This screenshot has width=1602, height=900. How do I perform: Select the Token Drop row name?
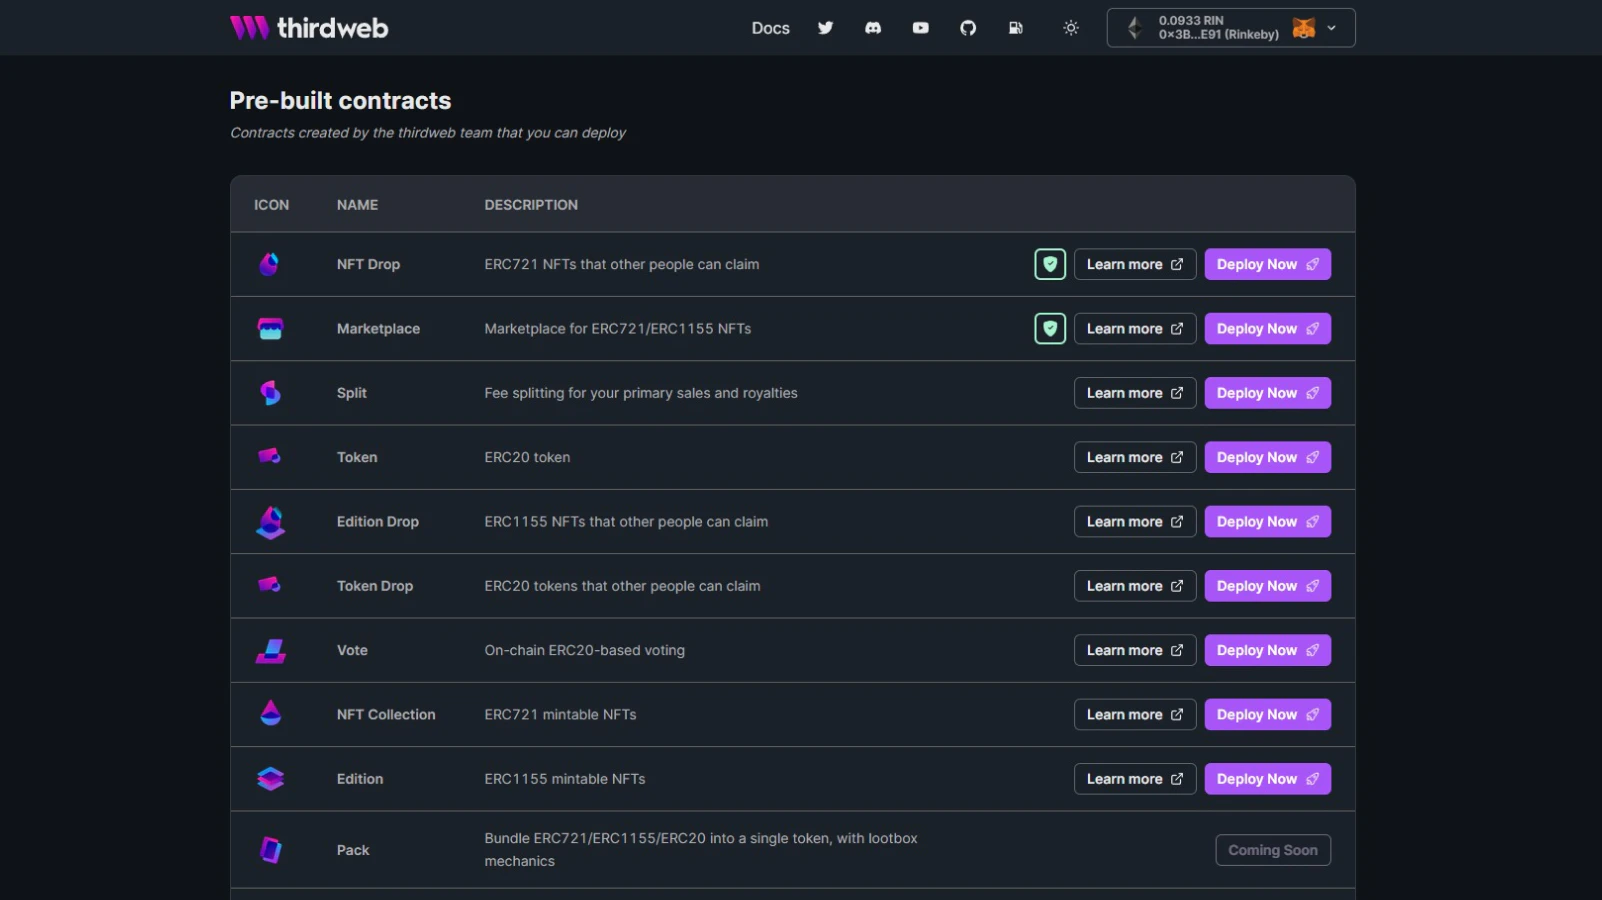[x=375, y=586]
